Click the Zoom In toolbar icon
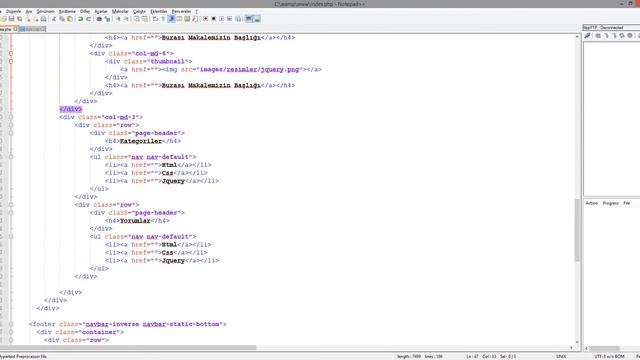 pyautogui.click(x=118, y=19)
